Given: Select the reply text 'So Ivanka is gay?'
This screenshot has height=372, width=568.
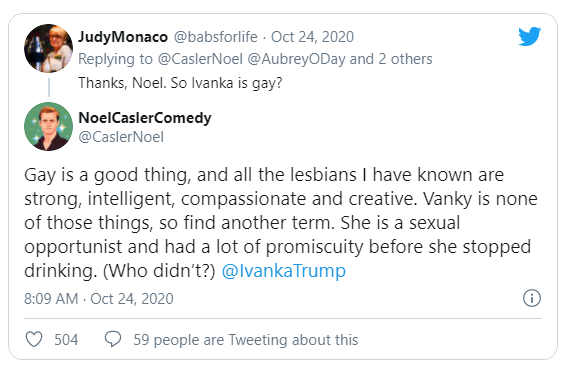Looking at the screenshot, I should 226,83.
